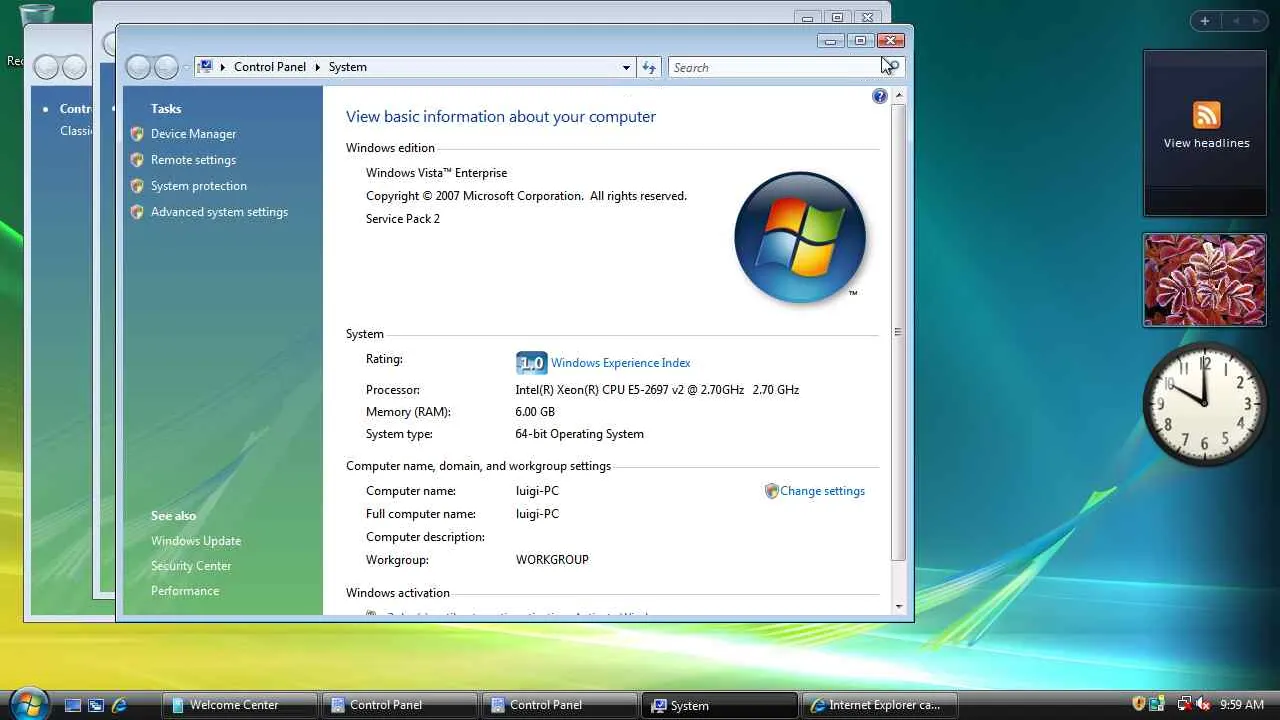Click the RSS View headlines gadget
1280x720 pixels.
[x=1205, y=133]
